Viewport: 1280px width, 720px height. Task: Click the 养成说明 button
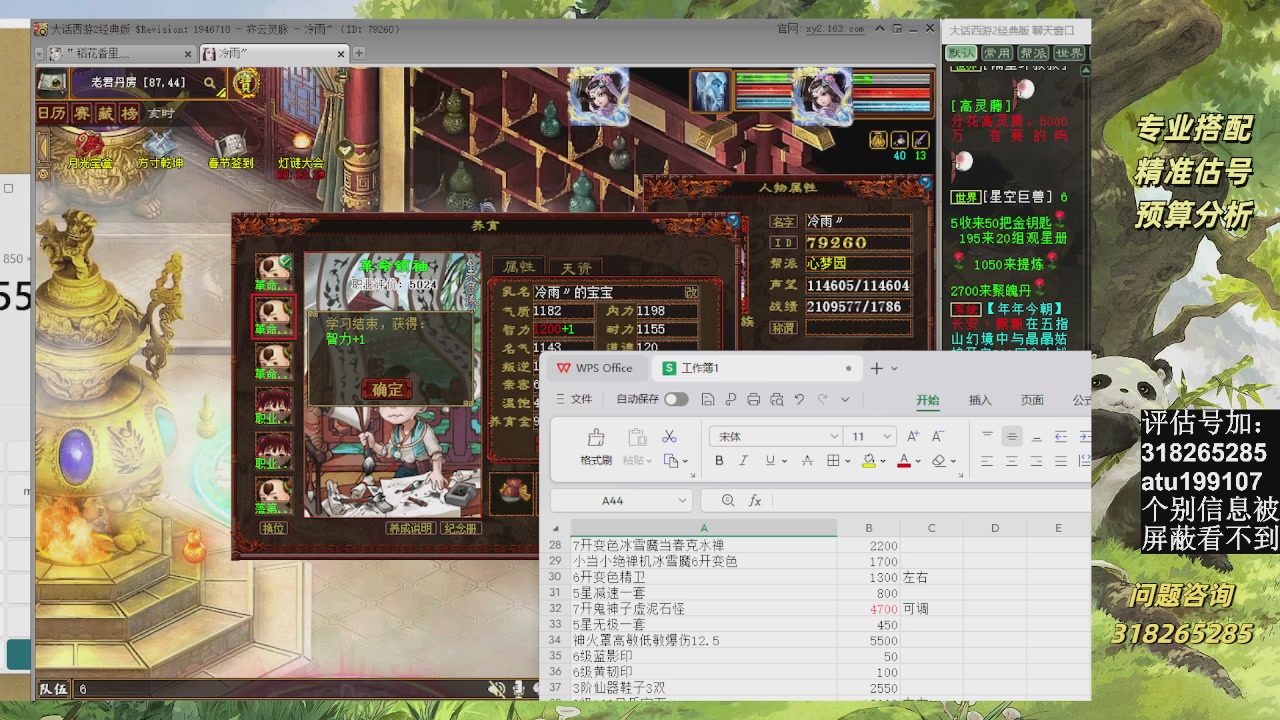410,528
